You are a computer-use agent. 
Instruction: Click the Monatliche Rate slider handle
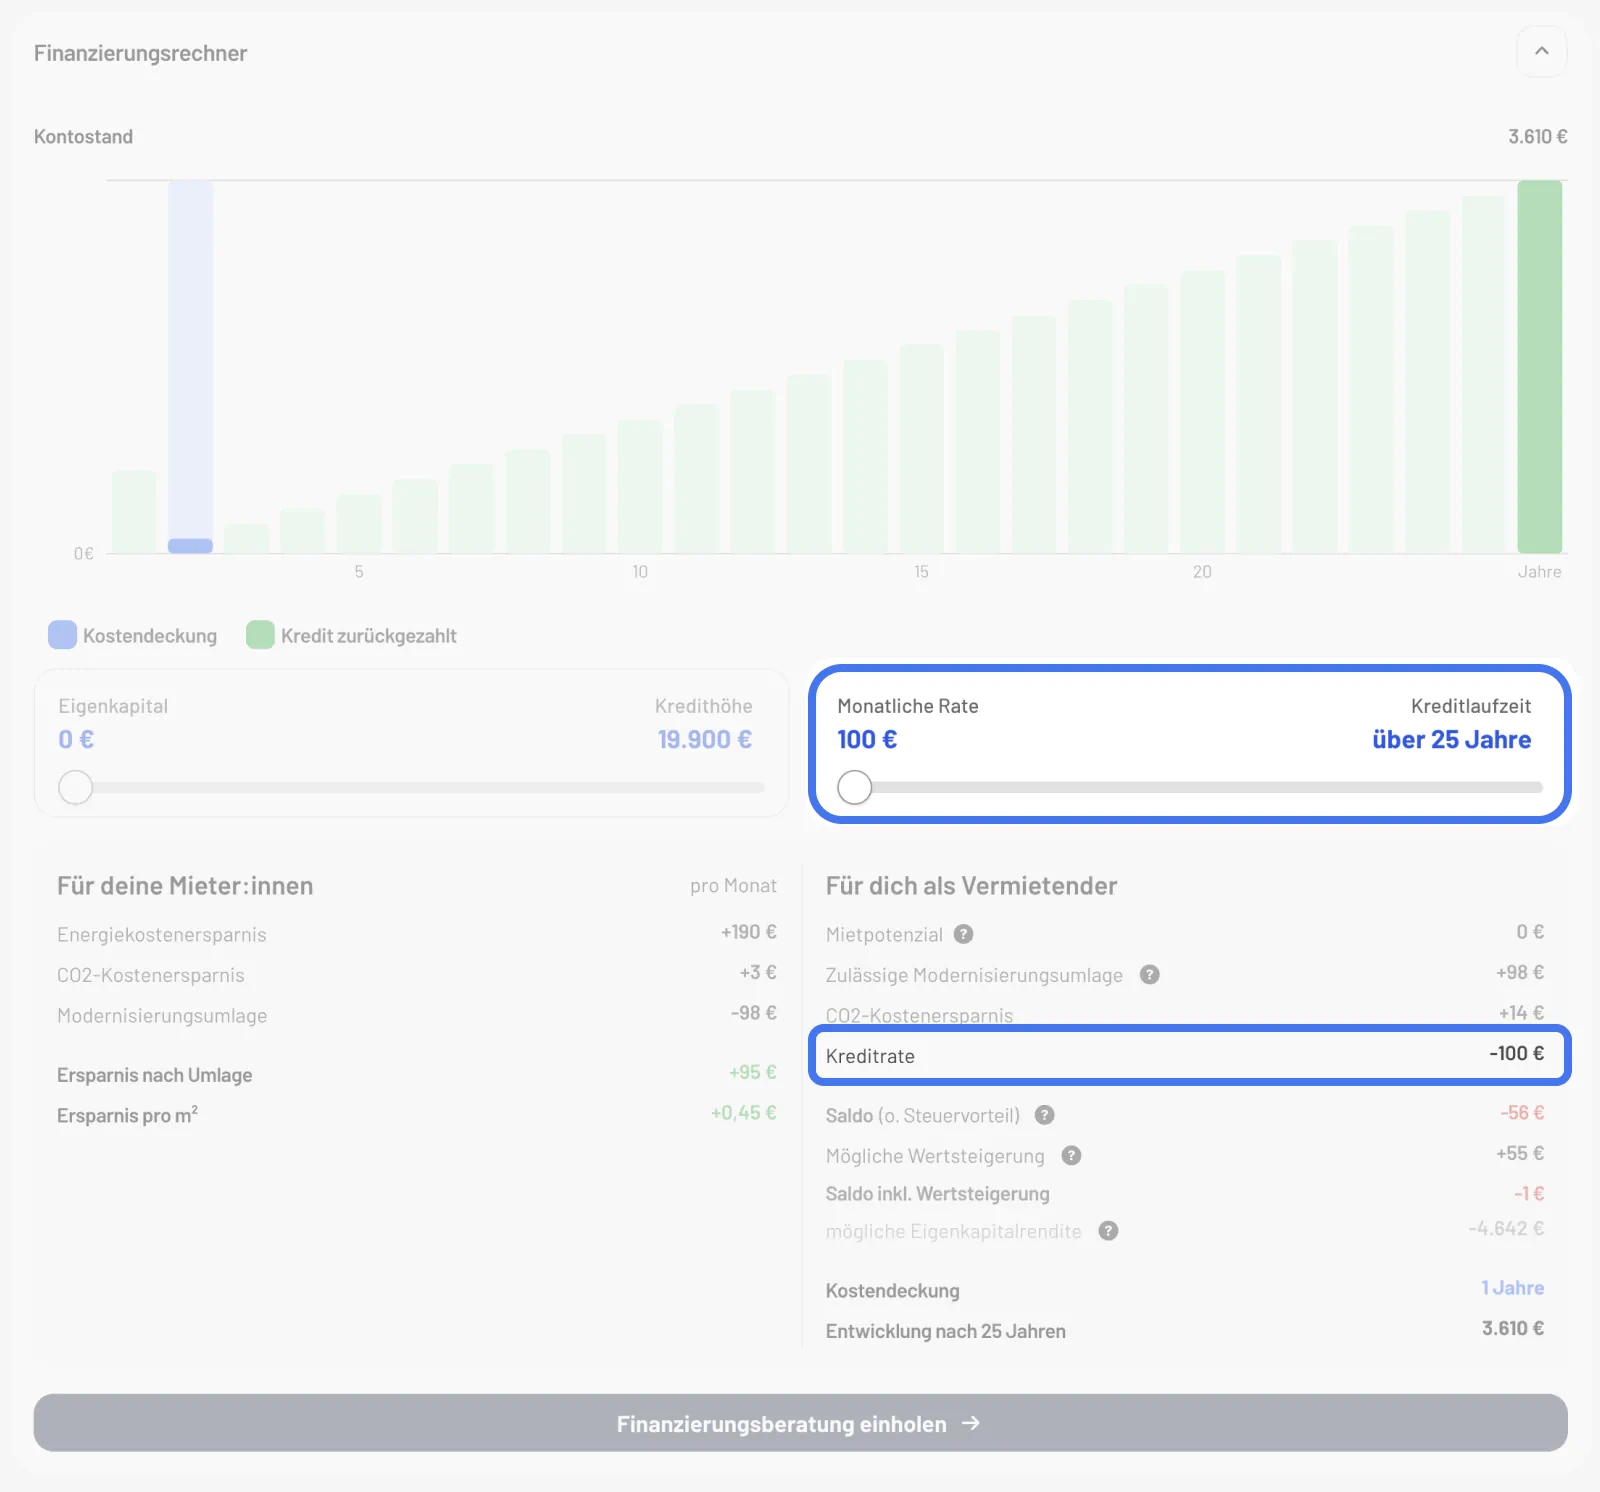click(855, 788)
